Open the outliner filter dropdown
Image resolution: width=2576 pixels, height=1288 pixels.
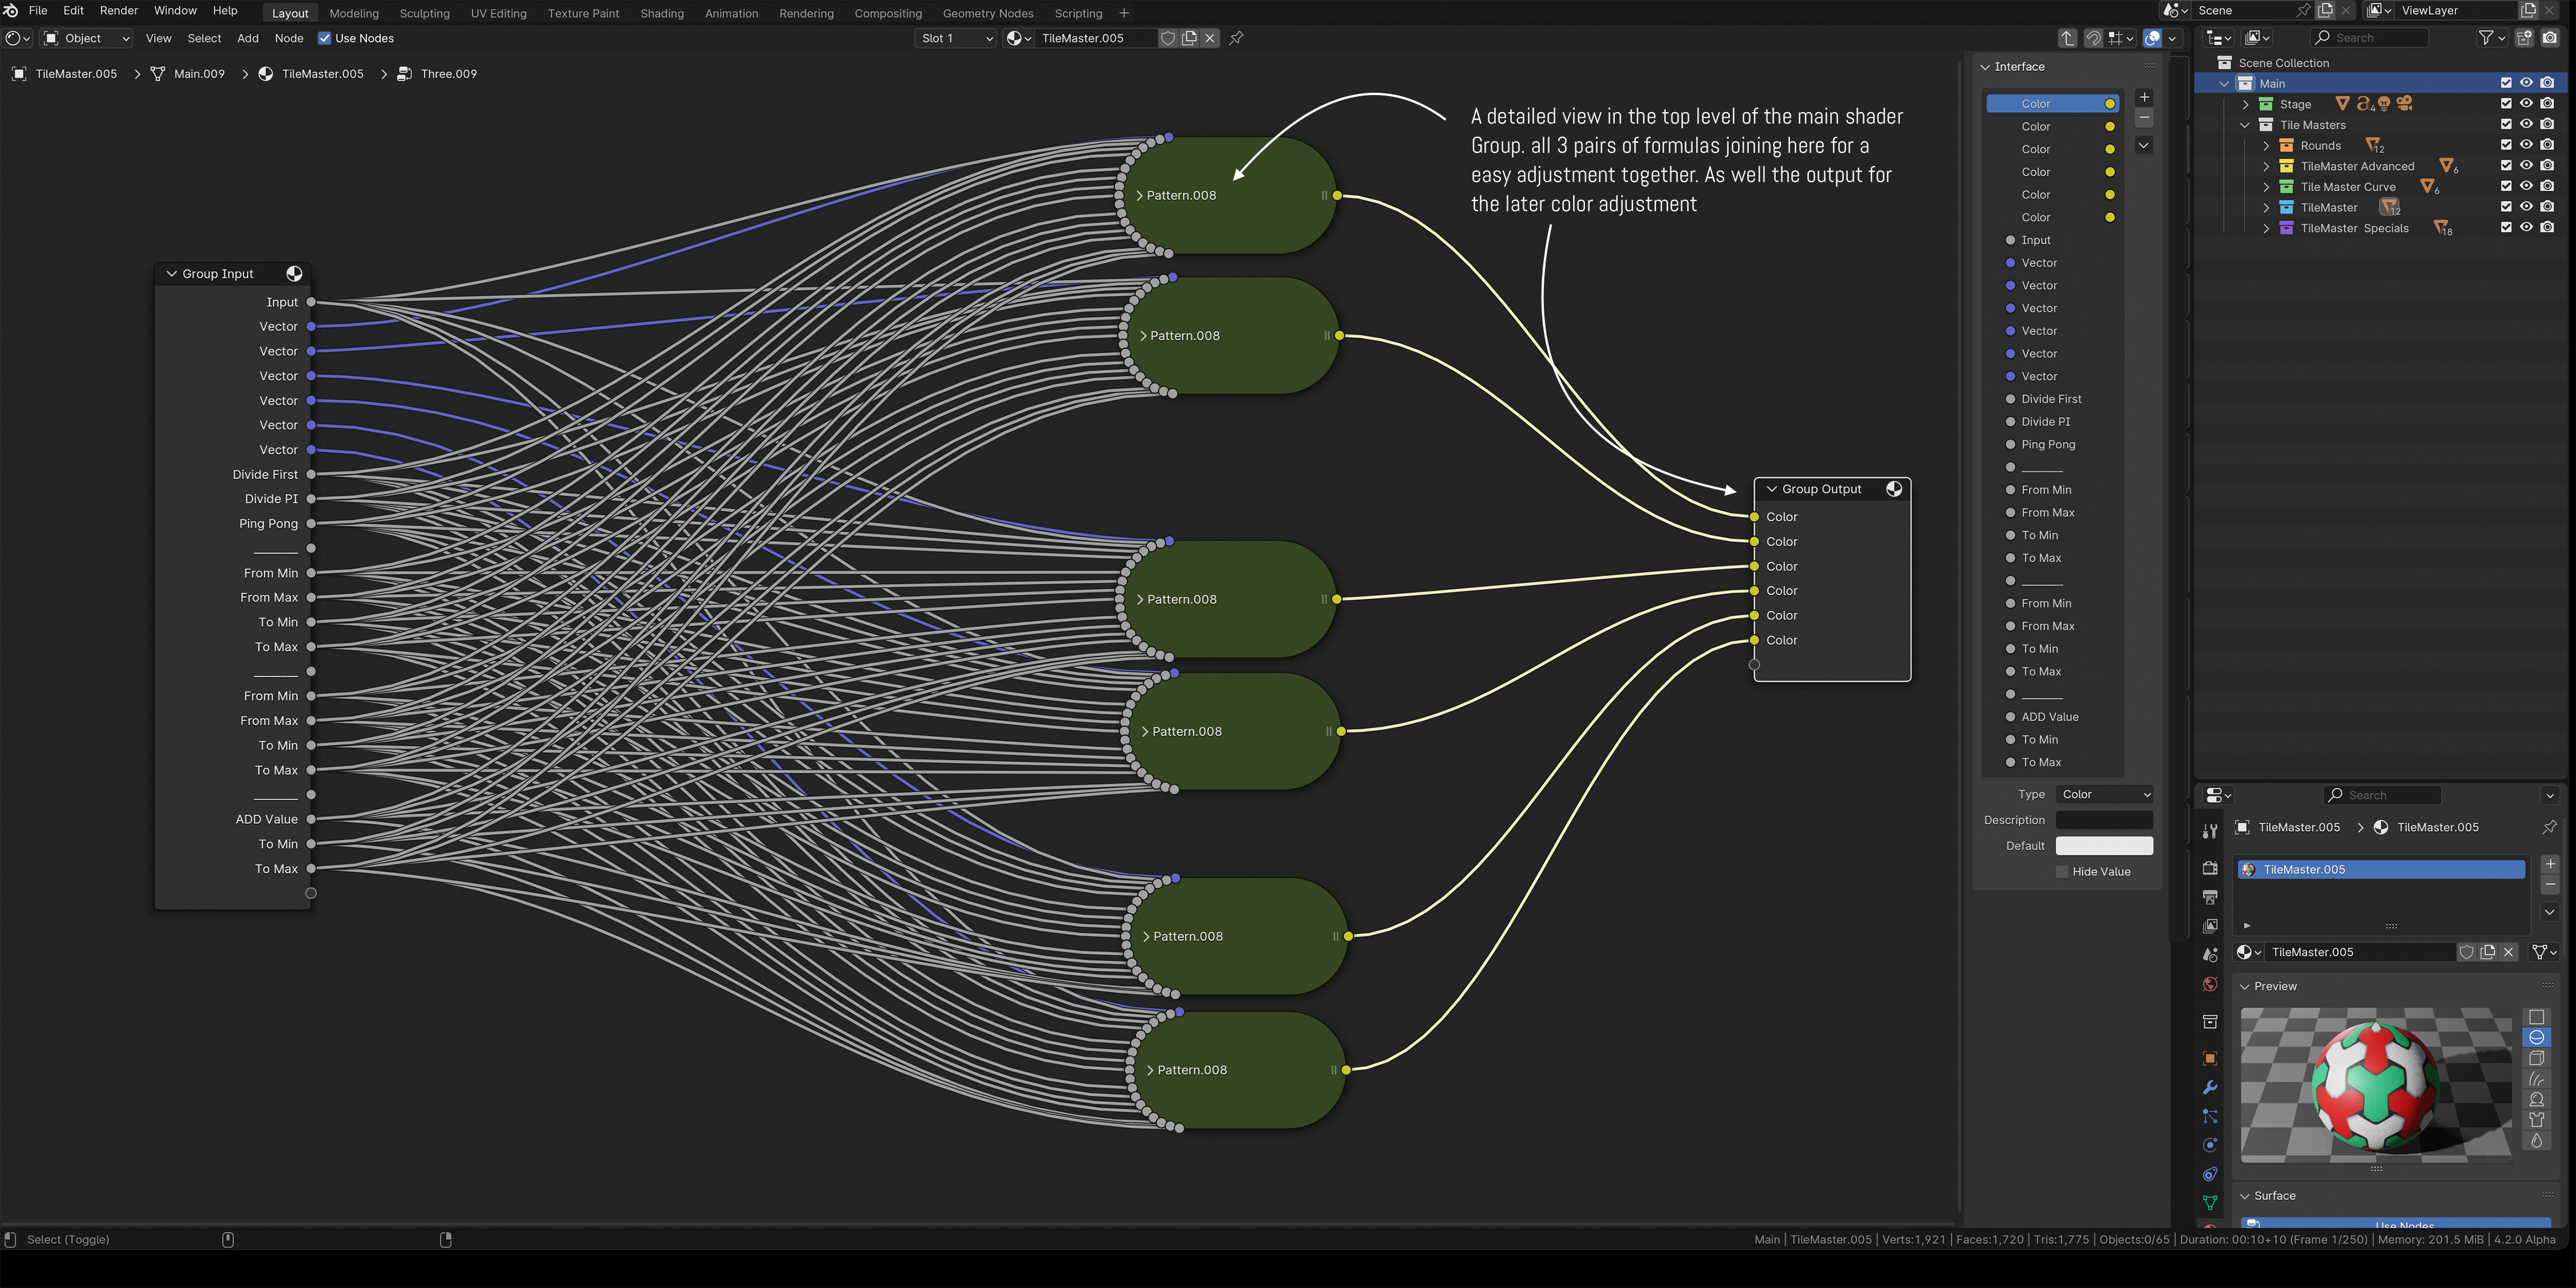pyautogui.click(x=2491, y=38)
